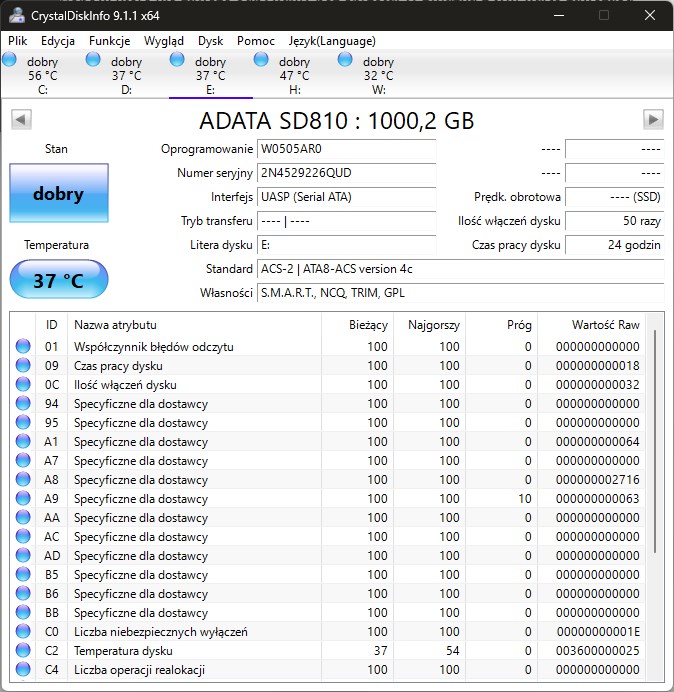This screenshot has width=674, height=692.
Task: Open the Wygląd menu
Action: tap(164, 41)
